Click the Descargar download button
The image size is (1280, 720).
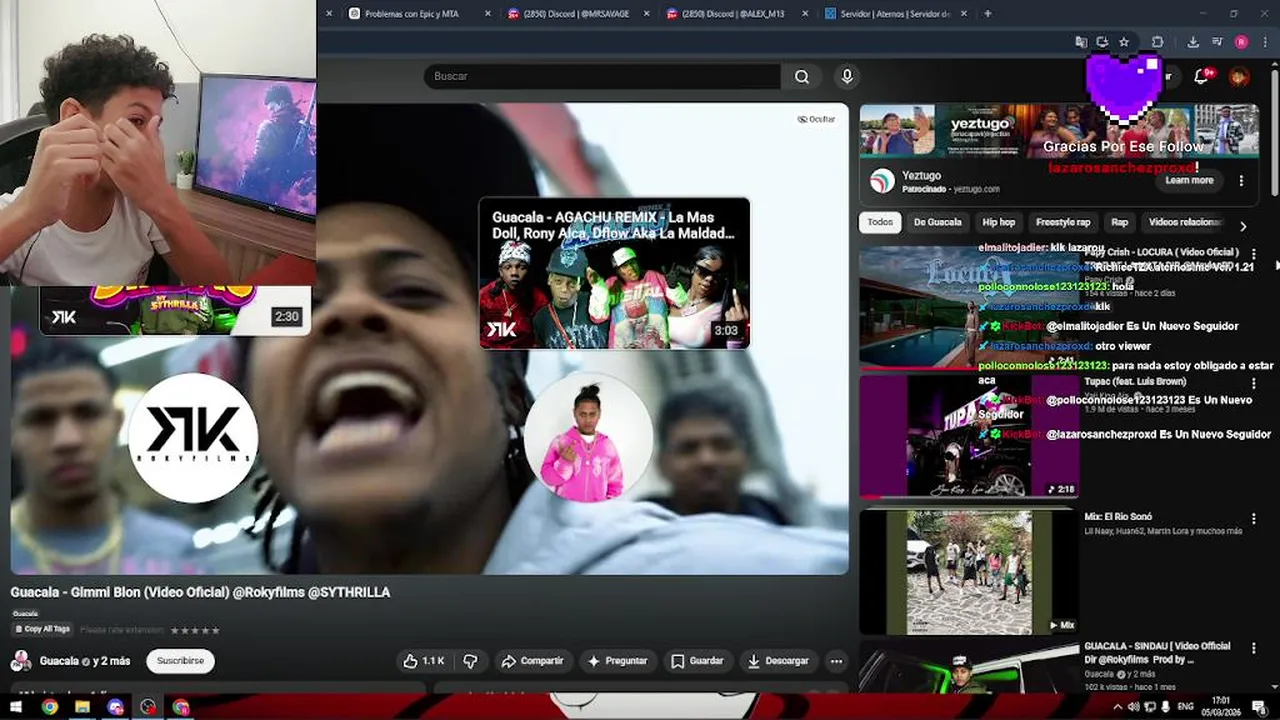coord(778,661)
